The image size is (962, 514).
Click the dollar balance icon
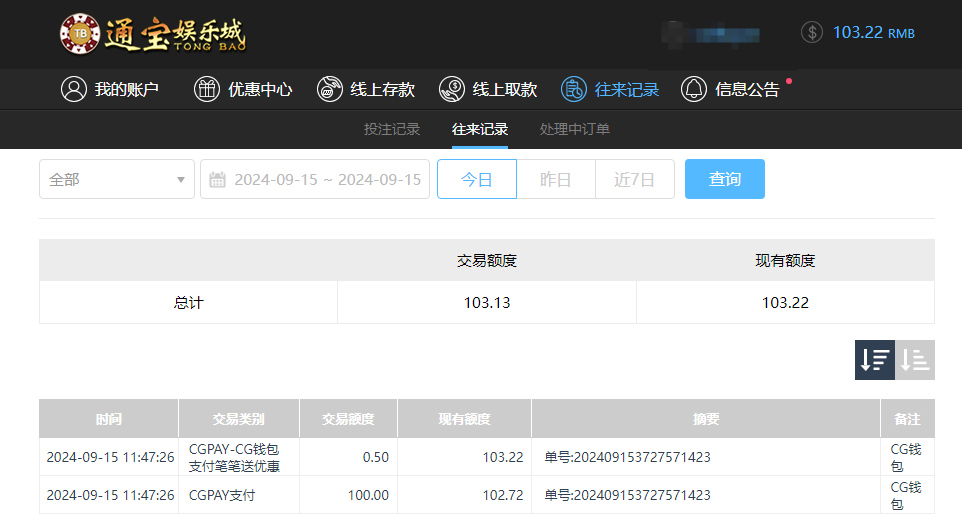812,32
